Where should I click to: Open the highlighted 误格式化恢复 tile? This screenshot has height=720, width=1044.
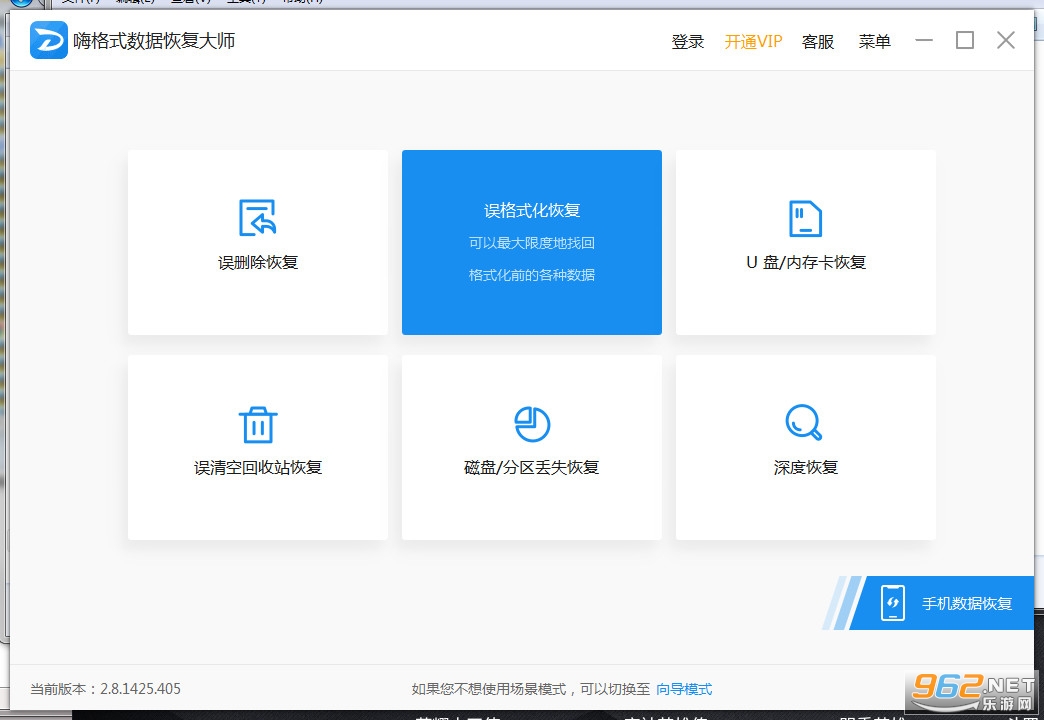pos(531,242)
